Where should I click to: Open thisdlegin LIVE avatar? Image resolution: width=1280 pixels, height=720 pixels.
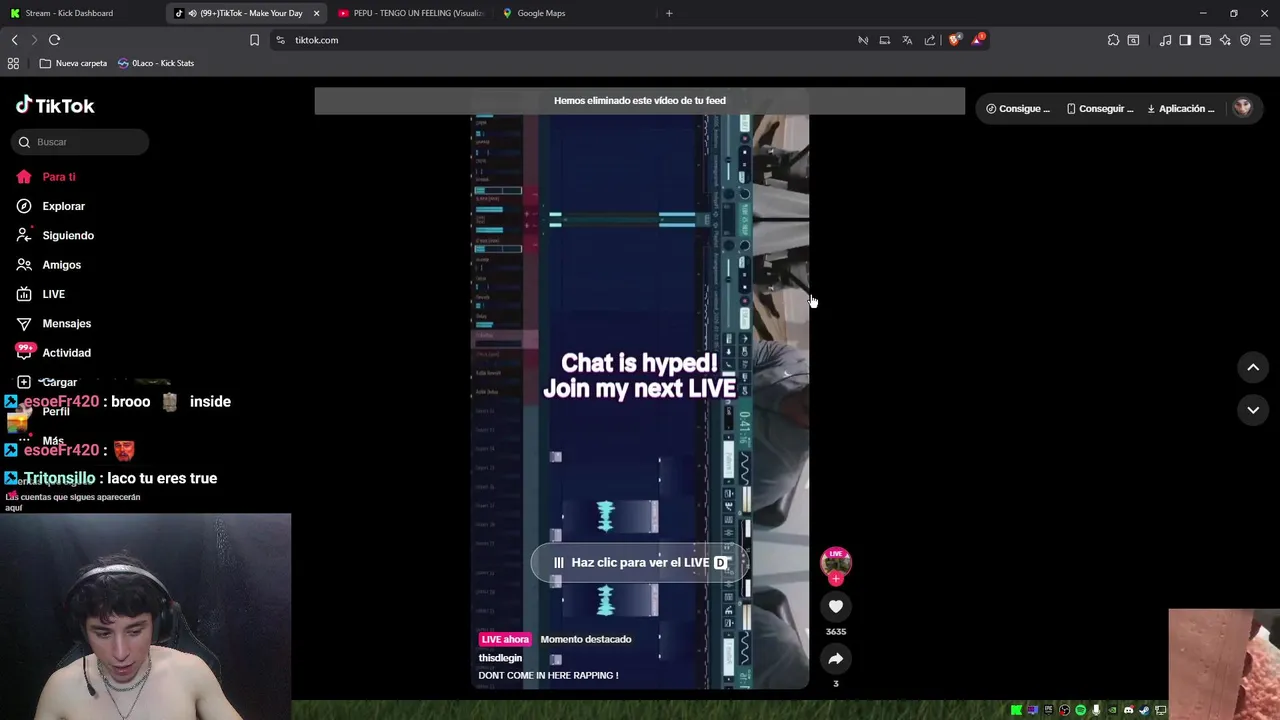pos(836,563)
